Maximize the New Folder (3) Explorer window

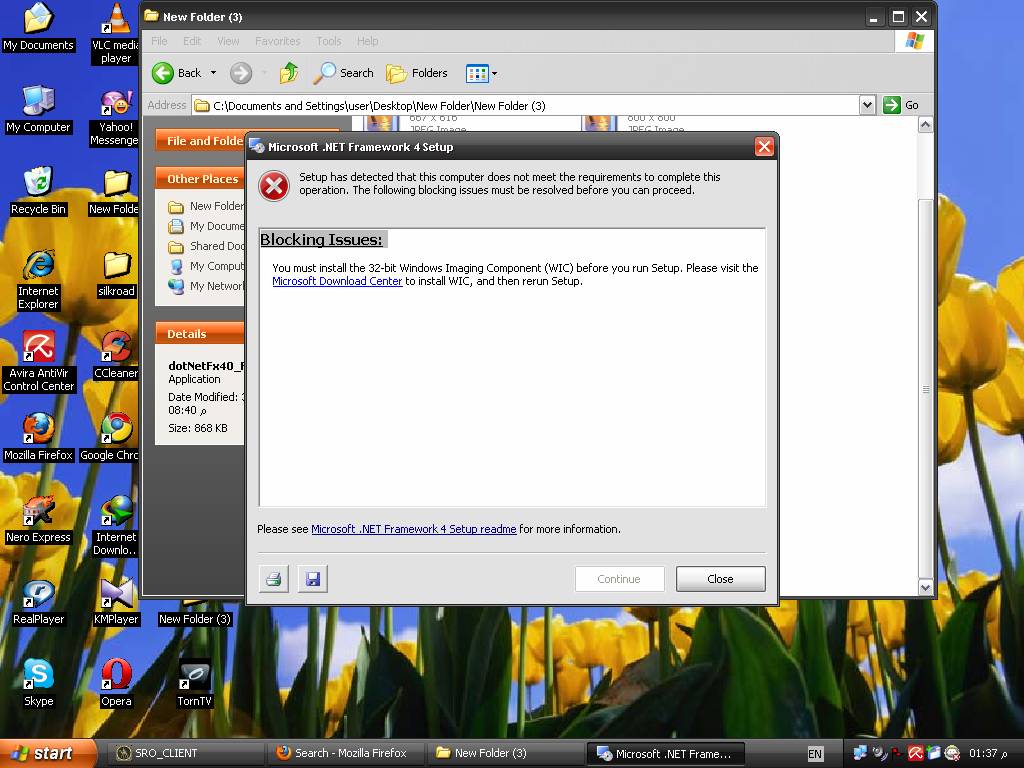tap(898, 17)
